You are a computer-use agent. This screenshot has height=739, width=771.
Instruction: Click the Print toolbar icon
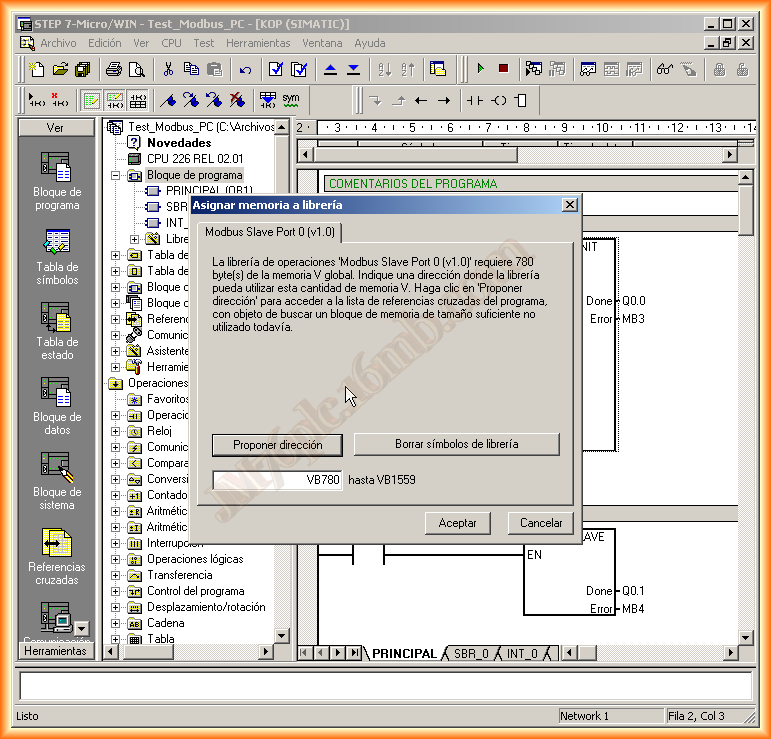[114, 69]
